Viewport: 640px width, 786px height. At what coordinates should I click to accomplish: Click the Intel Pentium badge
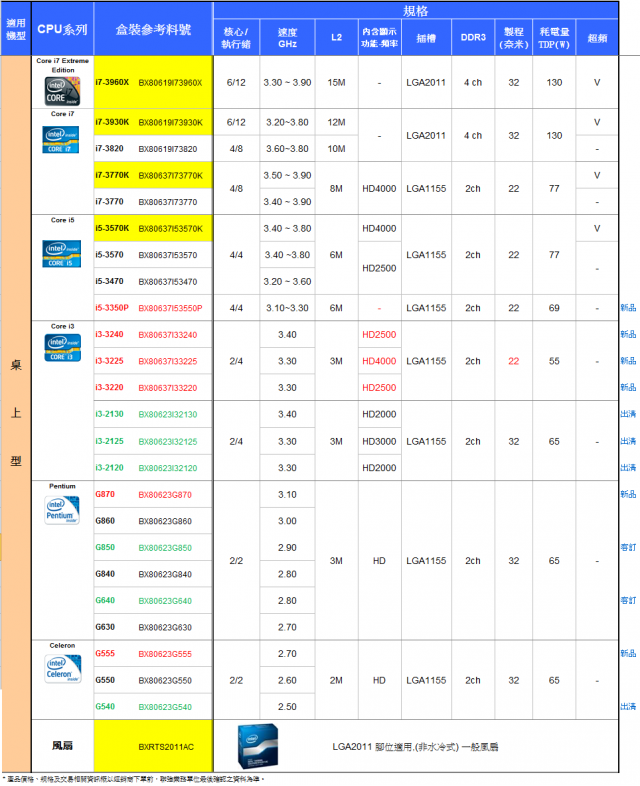(62, 510)
